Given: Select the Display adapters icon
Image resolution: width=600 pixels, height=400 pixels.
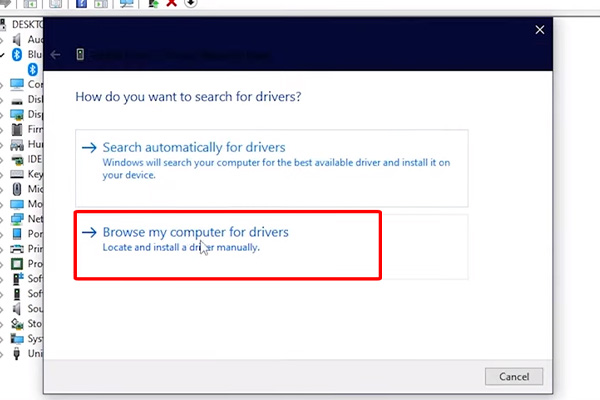Looking at the screenshot, I should click(16, 114).
